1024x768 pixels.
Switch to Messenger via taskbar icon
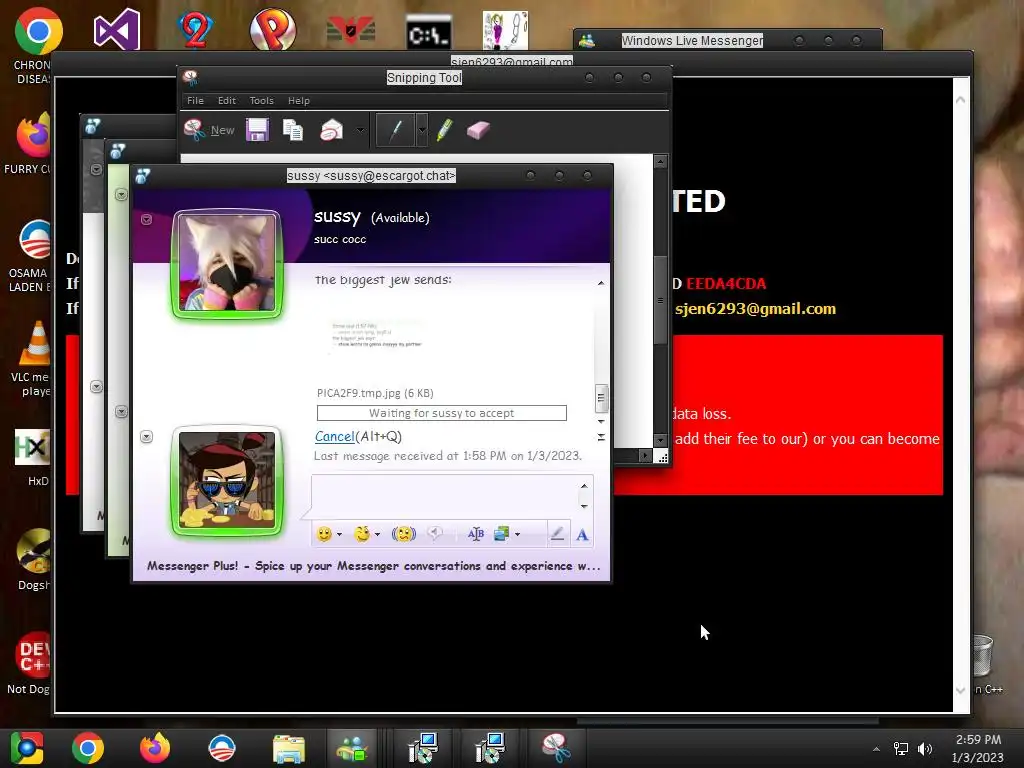[x=353, y=748]
